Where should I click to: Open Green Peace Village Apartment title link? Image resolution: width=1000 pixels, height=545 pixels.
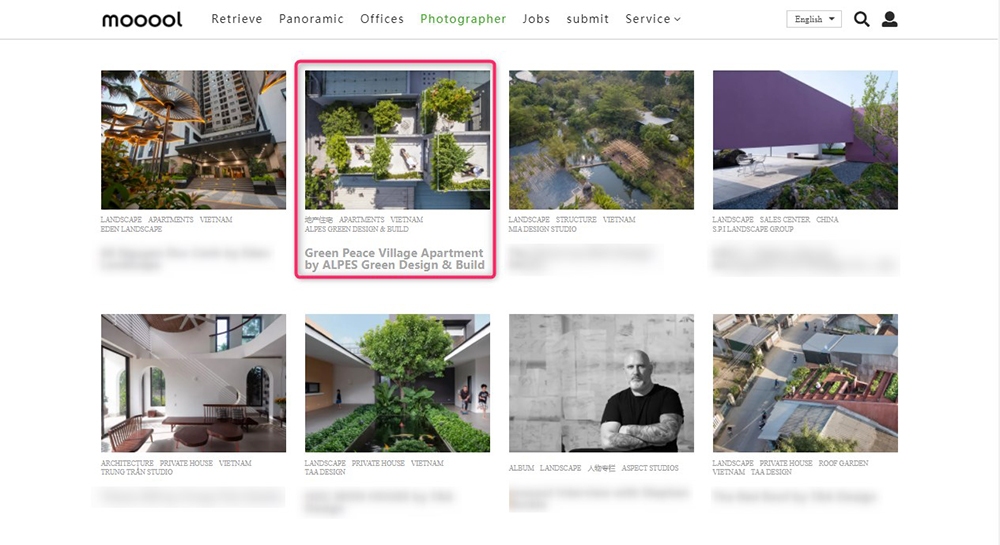395,259
